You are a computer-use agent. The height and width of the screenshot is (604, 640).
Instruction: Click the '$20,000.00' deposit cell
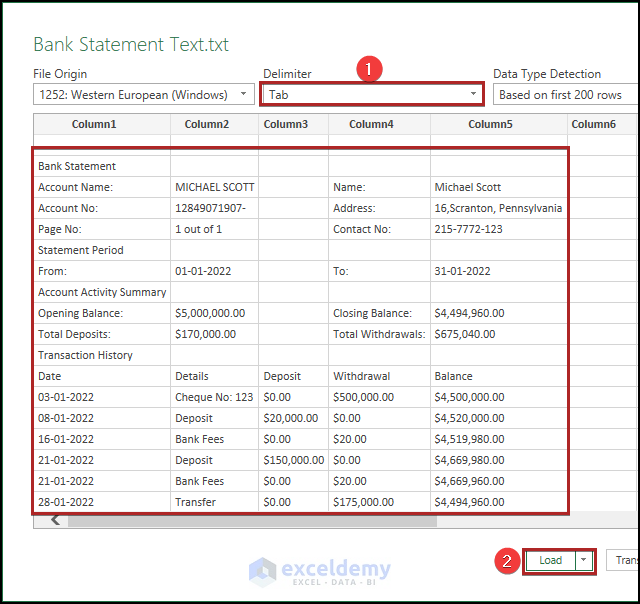[293, 418]
